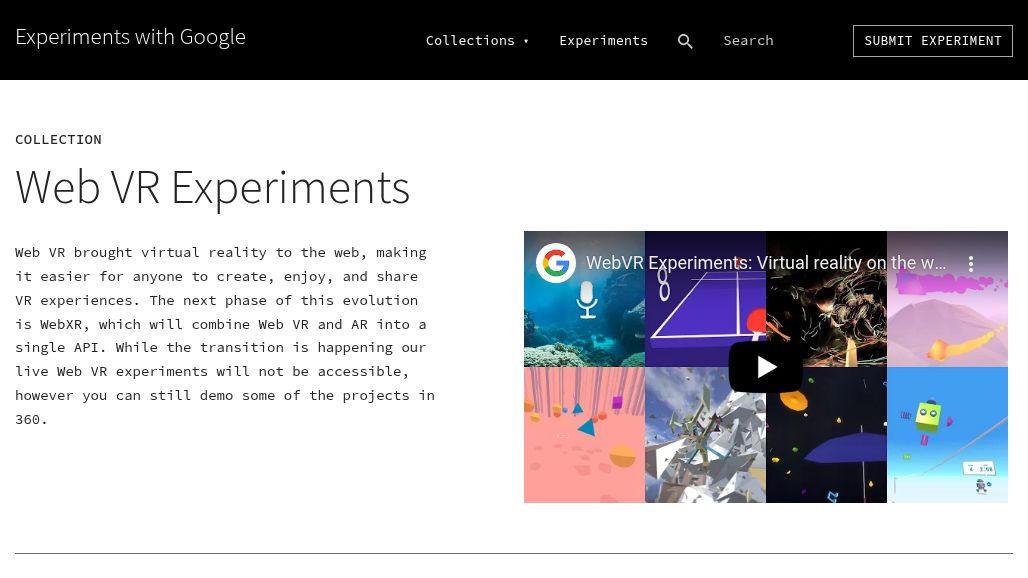Image resolution: width=1028 pixels, height=578 pixels.
Task: Click the COLLECTION label text
Action: (x=58, y=140)
